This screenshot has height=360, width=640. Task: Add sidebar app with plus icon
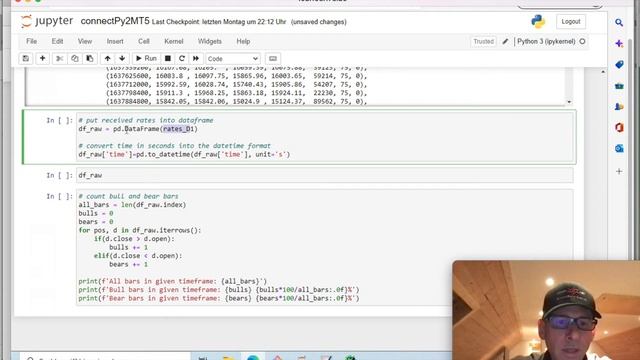tap(619, 171)
